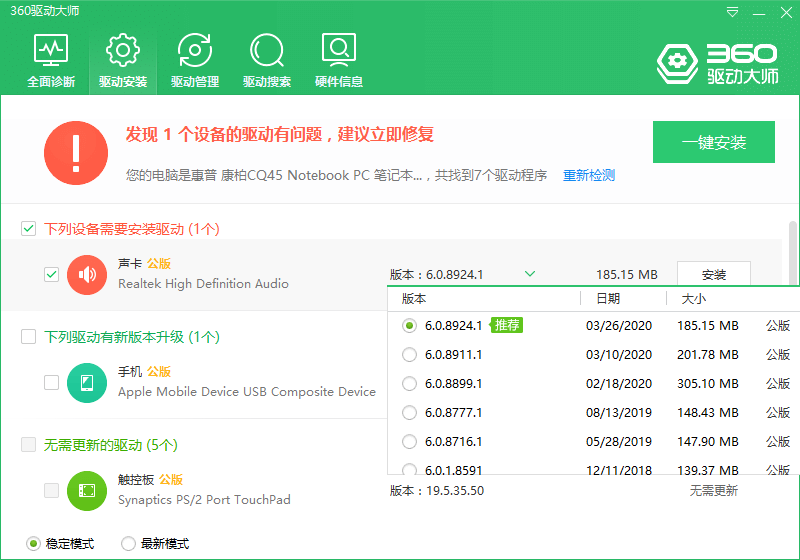Choose version 6.0.8777.1 from the list
Viewport: 800px width, 560px height.
pyautogui.click(x=409, y=413)
